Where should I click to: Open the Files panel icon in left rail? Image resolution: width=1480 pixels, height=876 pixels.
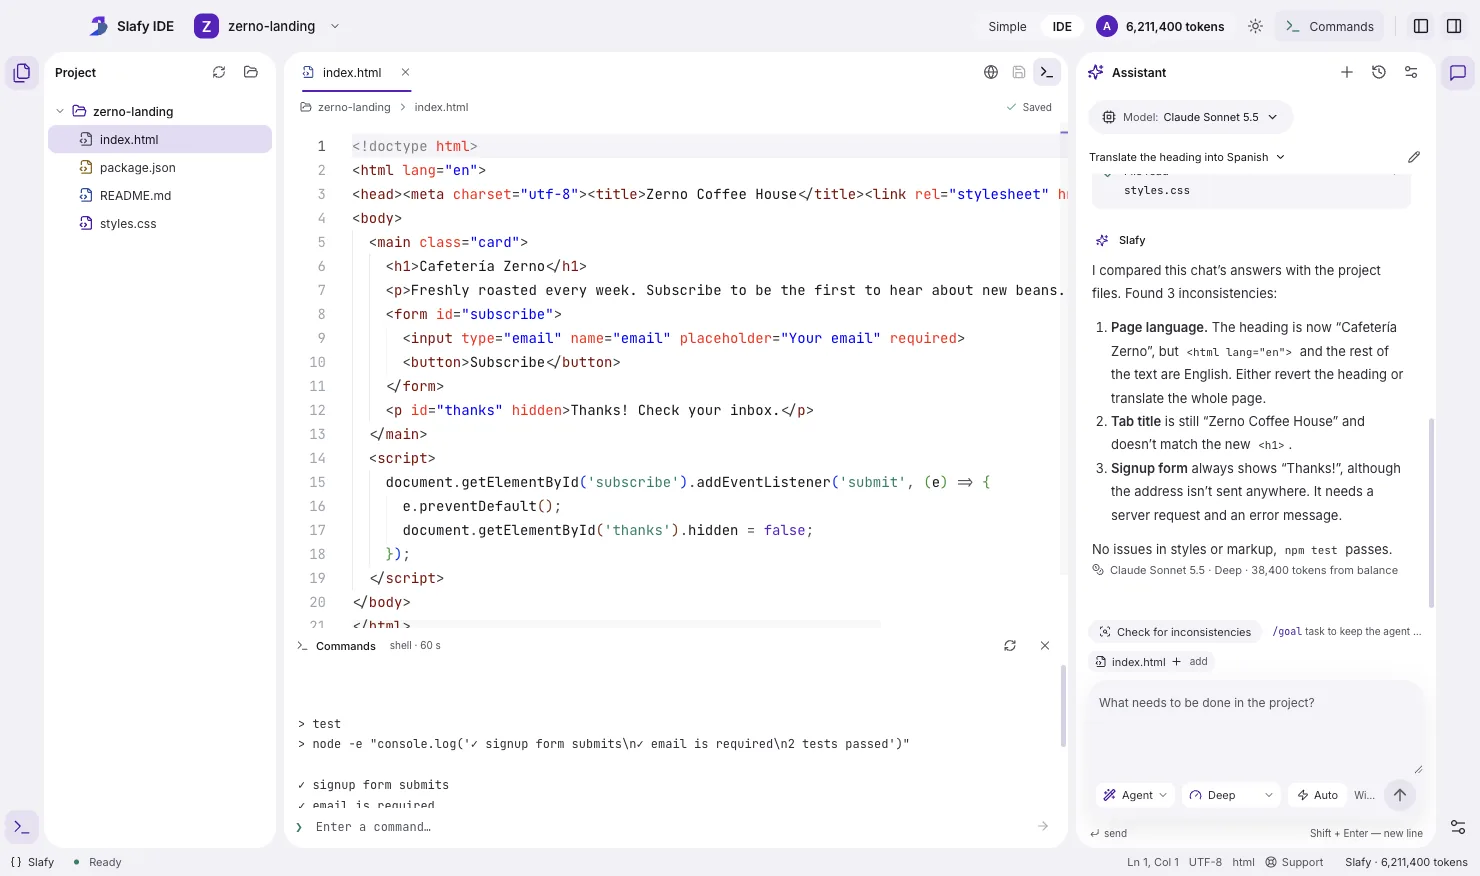point(22,73)
